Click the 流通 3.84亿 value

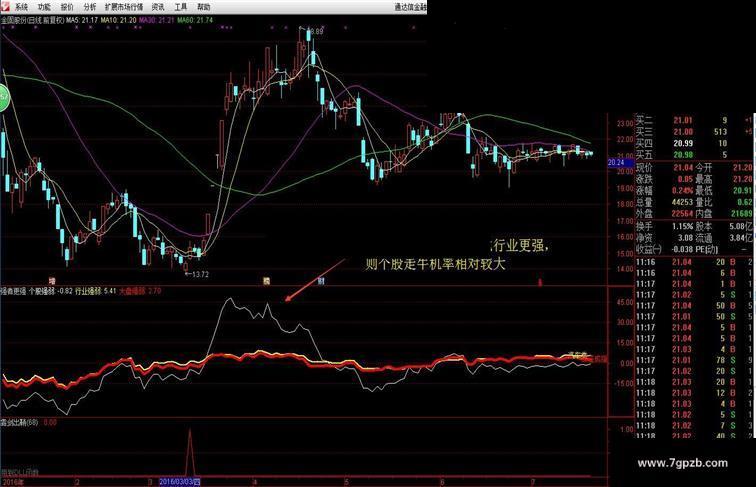pyautogui.click(x=742, y=237)
